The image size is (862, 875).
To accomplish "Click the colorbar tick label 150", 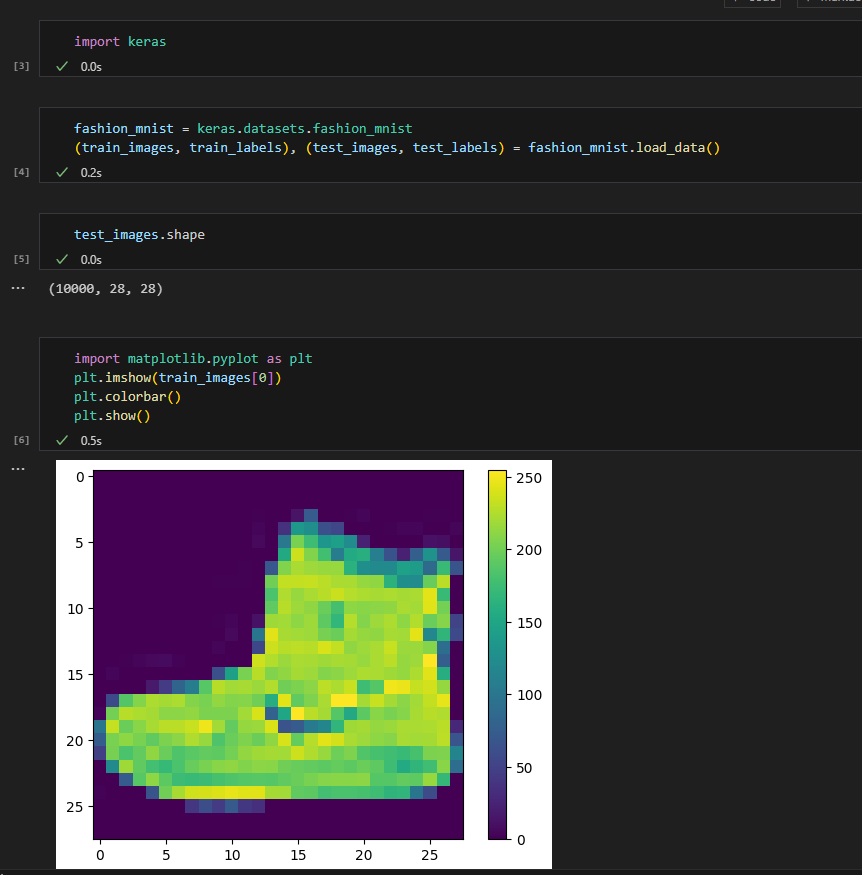I will 529,623.
